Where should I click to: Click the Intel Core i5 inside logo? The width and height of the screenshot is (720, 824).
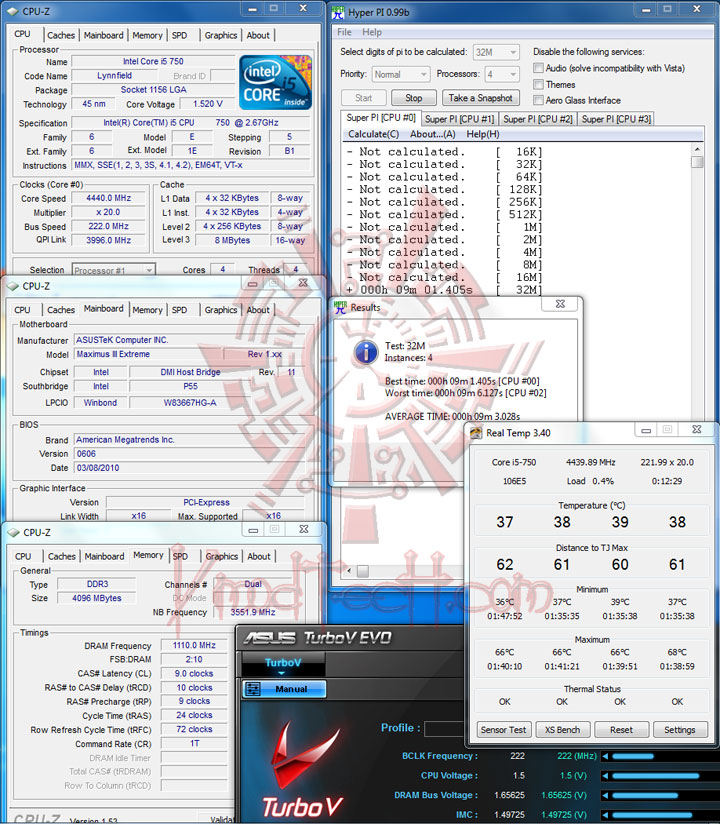[x=275, y=83]
